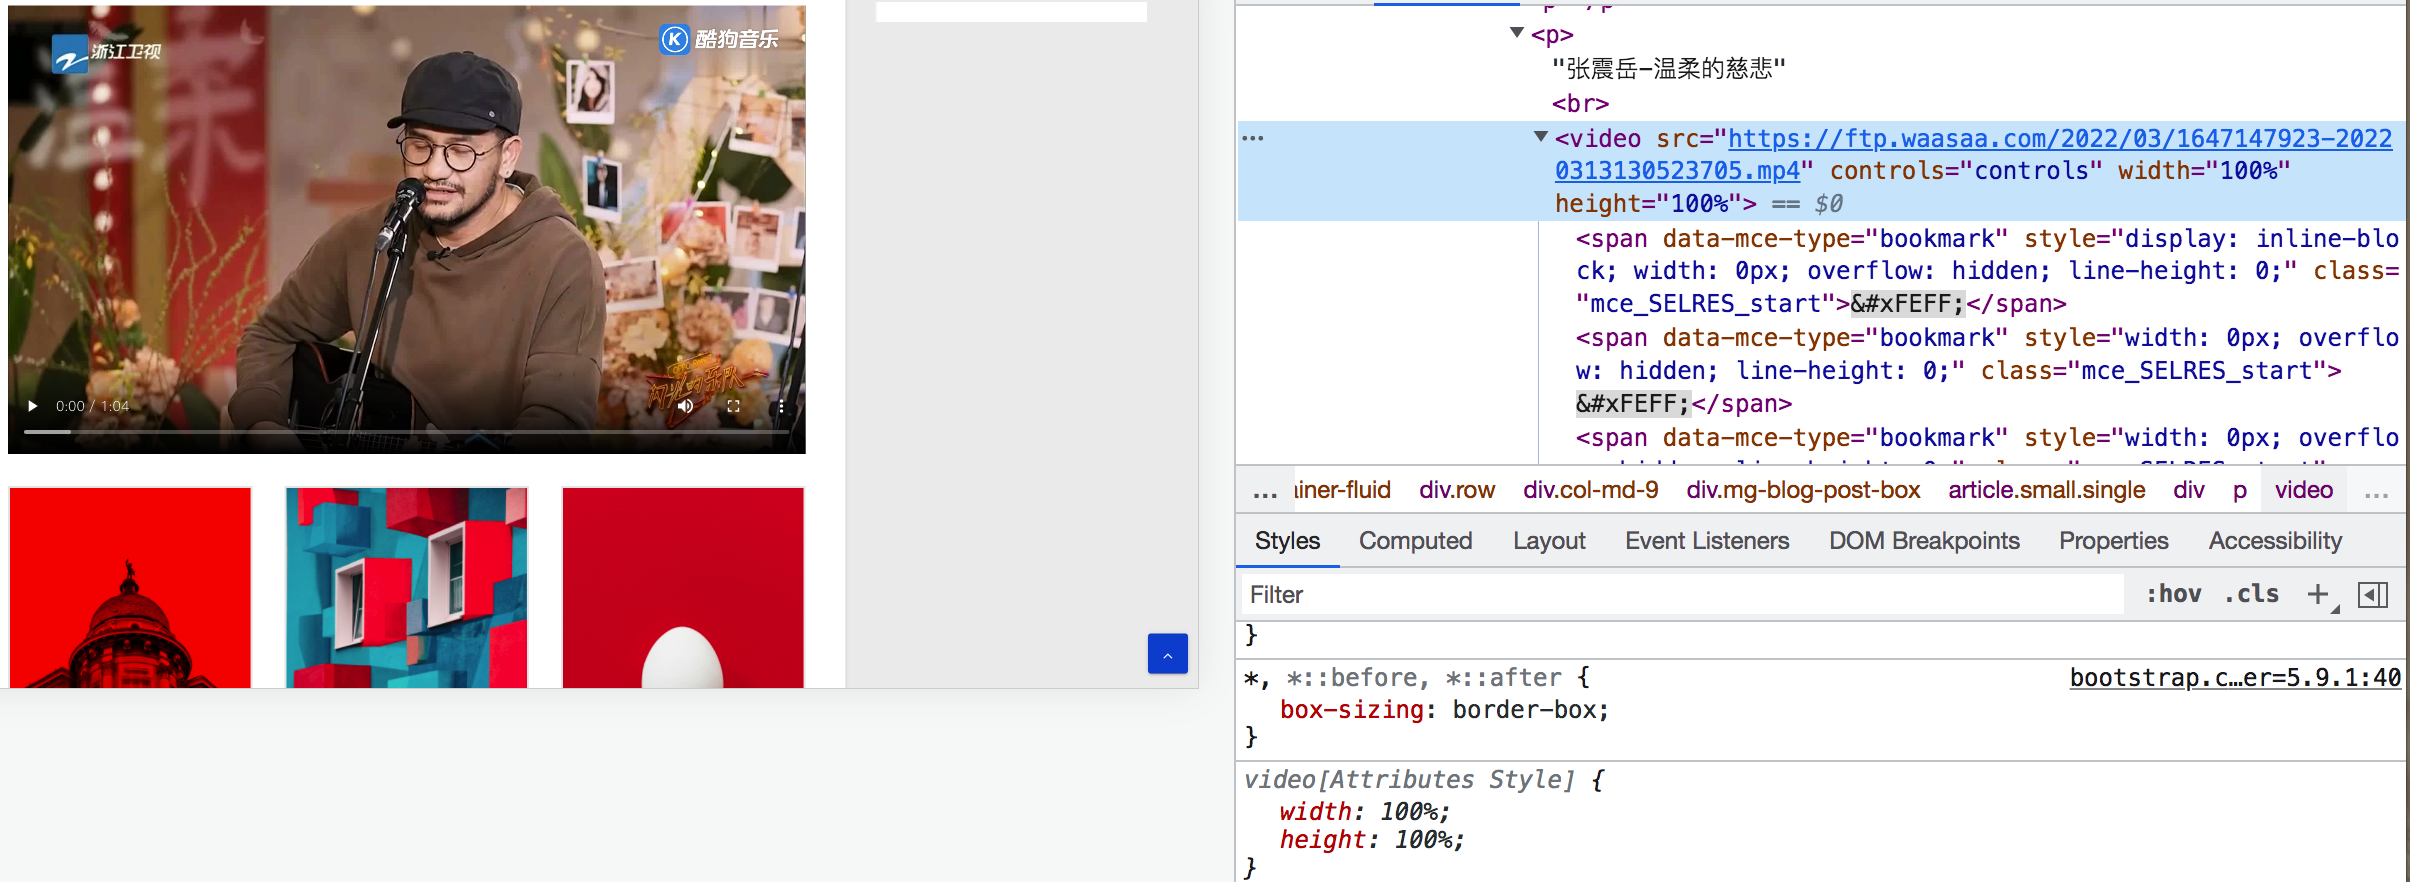Collapse the <p> element in DOM tree
2410x882 pixels.
(1517, 33)
